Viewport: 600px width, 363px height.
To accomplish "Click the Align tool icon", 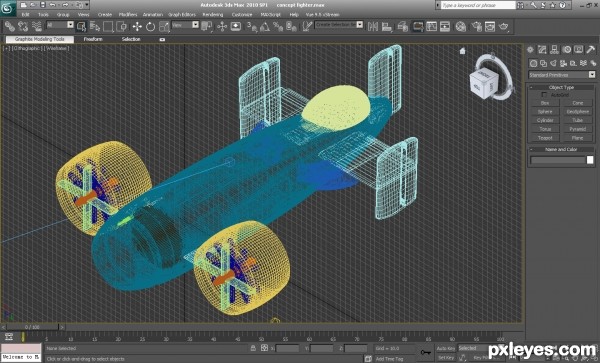I will point(386,26).
